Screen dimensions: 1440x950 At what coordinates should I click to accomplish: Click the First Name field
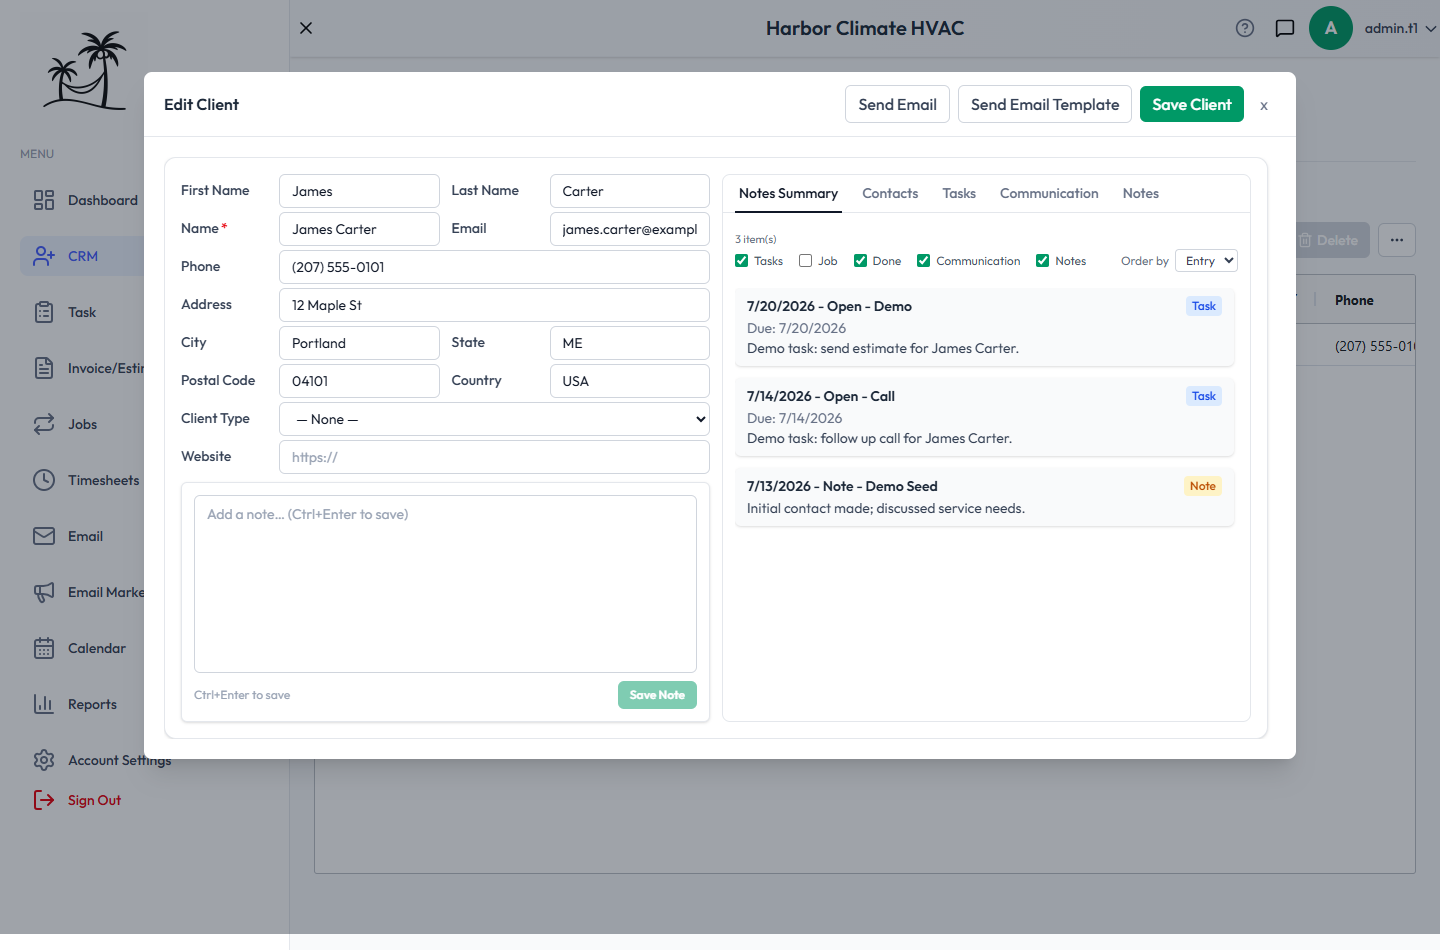(359, 191)
